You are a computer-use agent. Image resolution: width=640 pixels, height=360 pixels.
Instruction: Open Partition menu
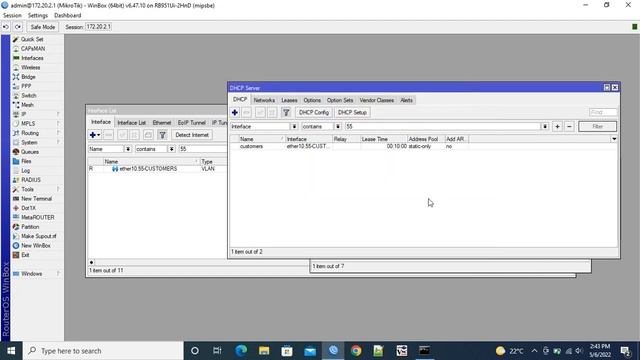coord(30,227)
